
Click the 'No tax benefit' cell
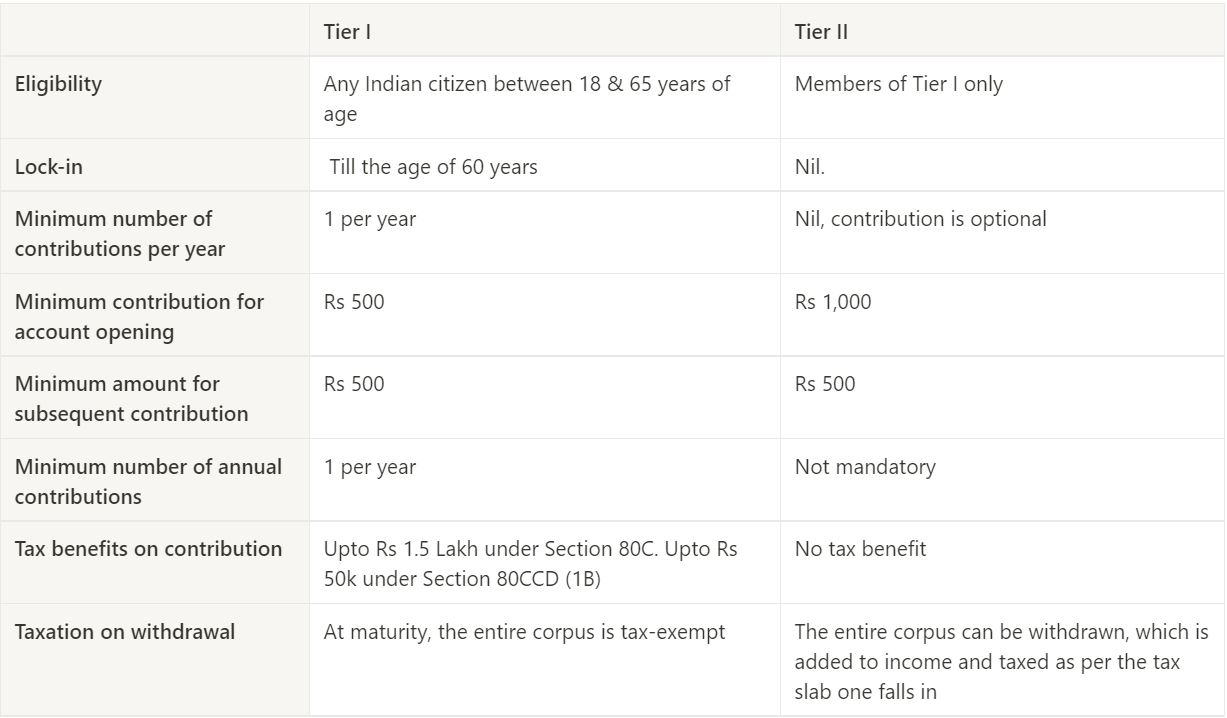(860, 549)
